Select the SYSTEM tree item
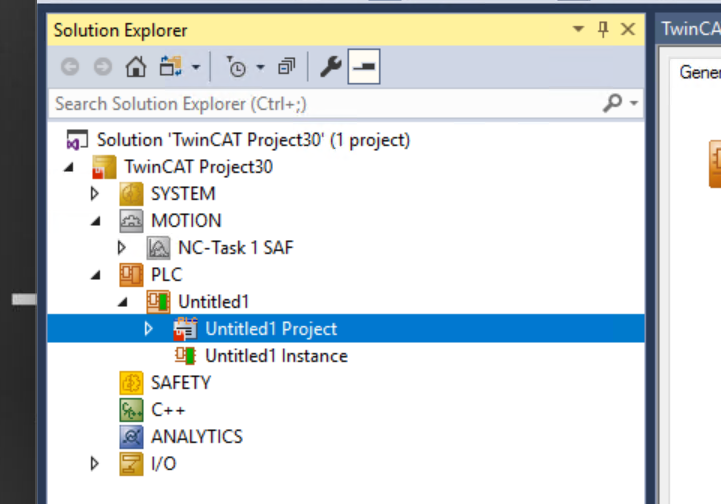Viewport: 721px width, 504px height. pos(183,194)
